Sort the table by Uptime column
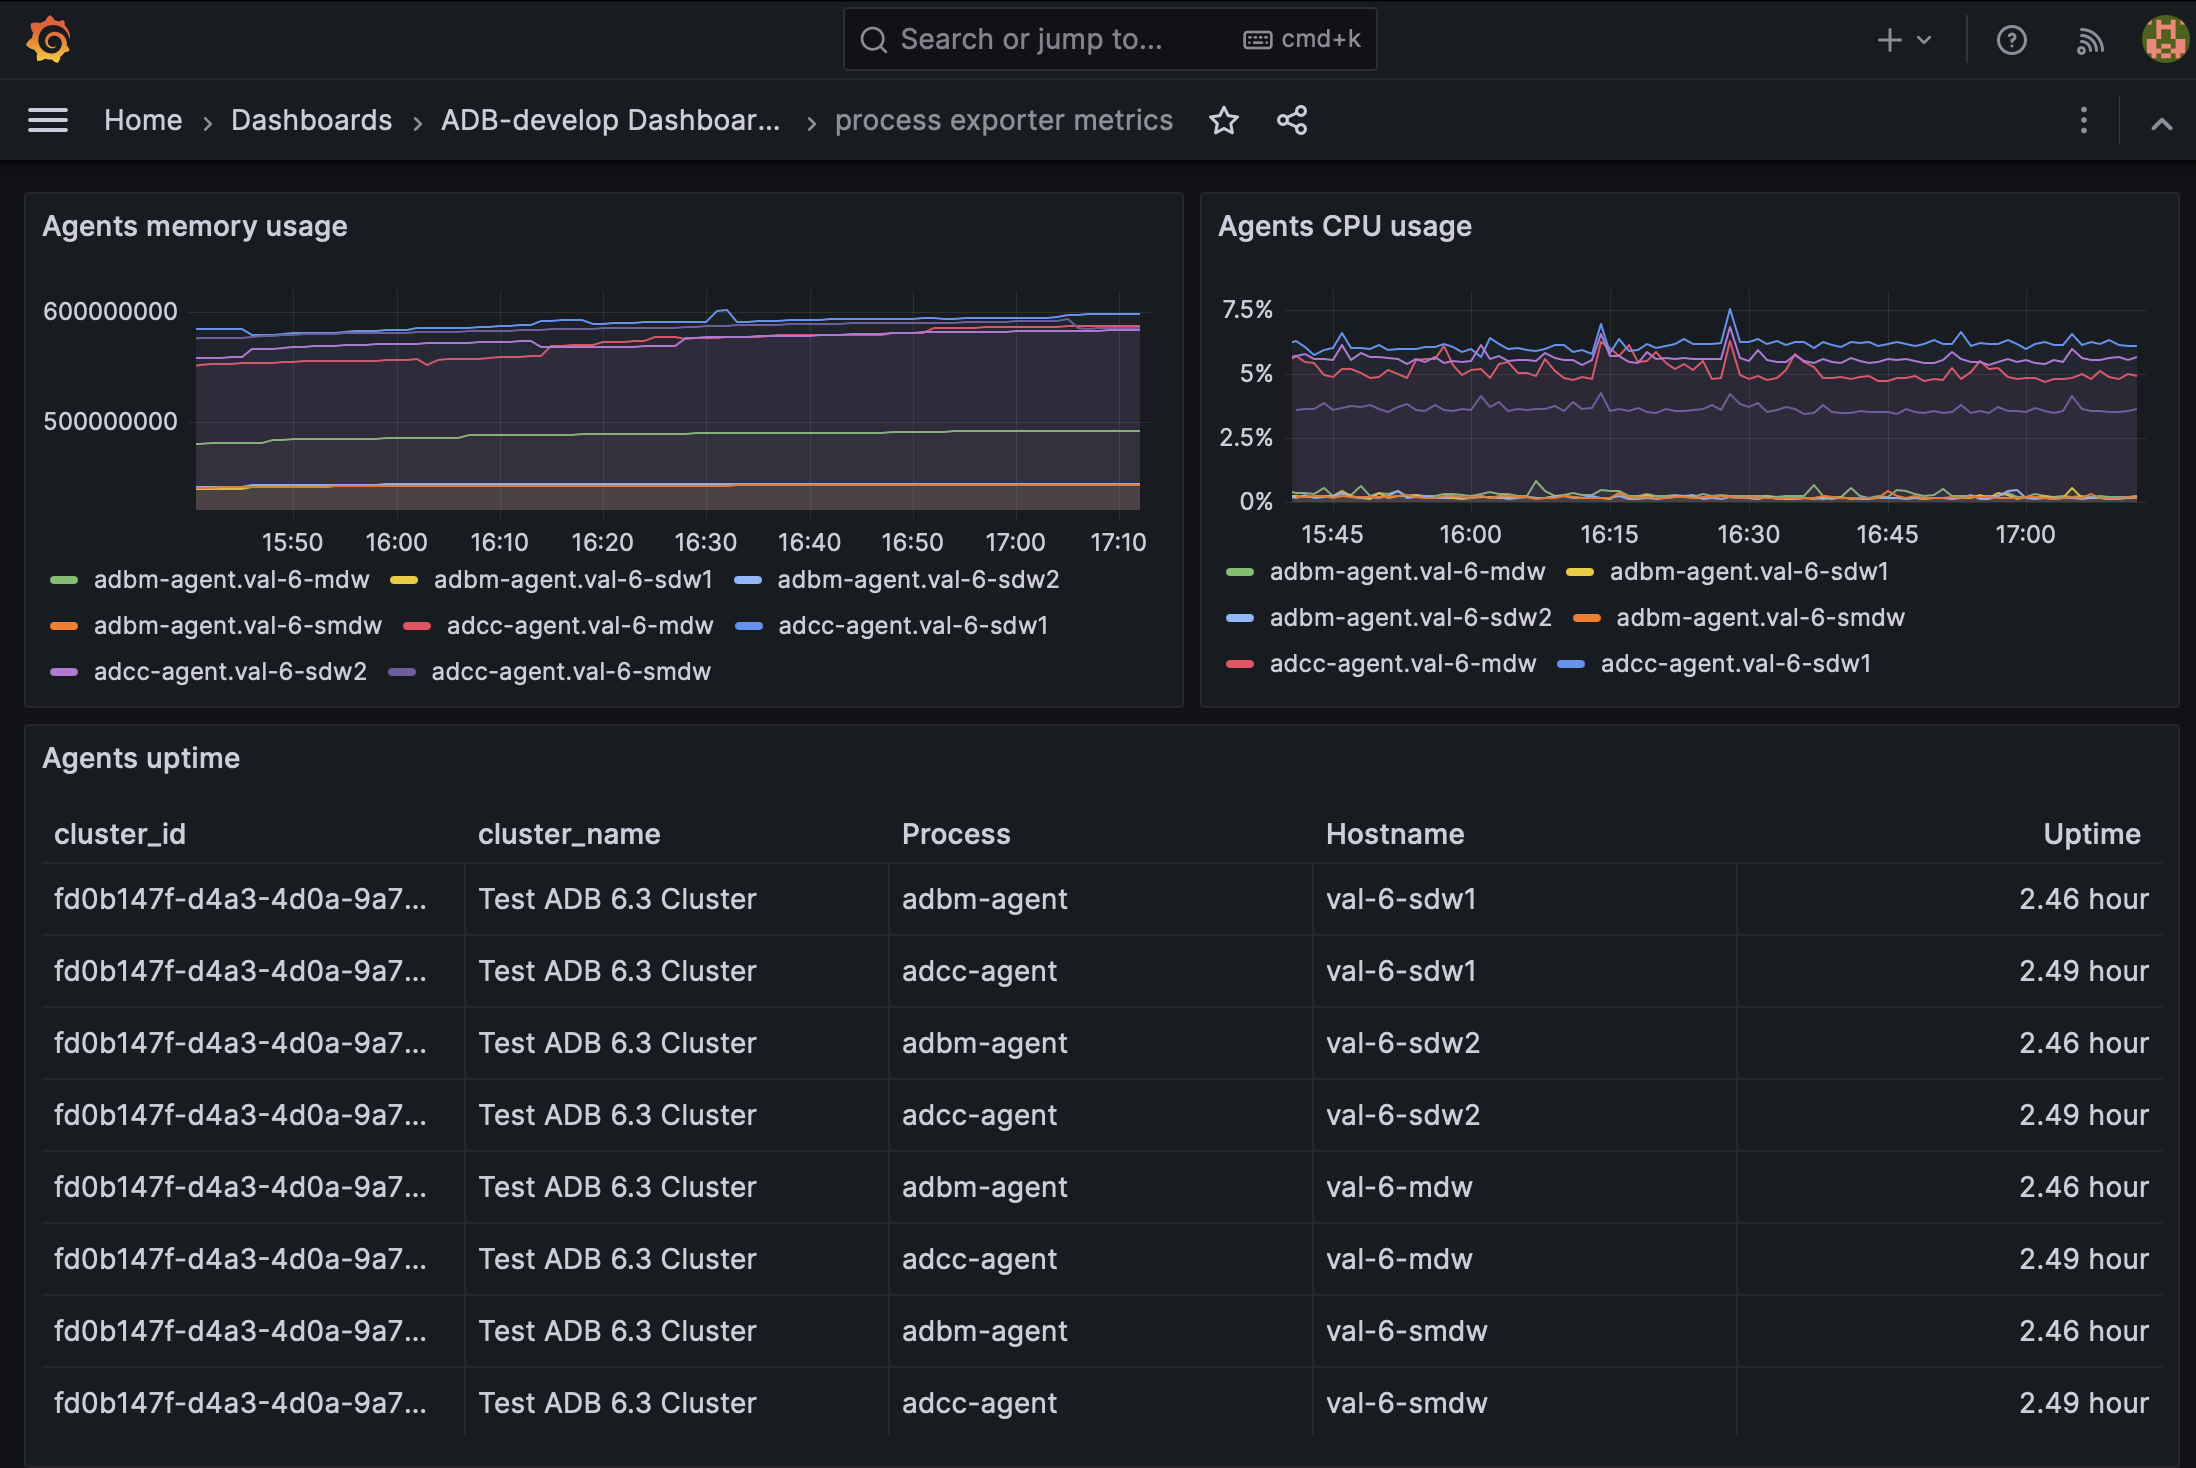 pos(2090,833)
